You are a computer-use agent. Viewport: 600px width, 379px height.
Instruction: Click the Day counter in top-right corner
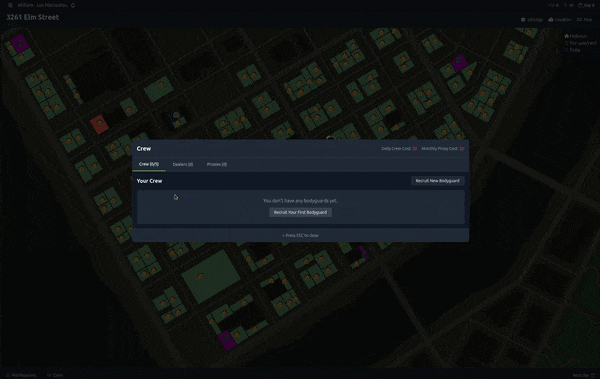(x=586, y=5)
